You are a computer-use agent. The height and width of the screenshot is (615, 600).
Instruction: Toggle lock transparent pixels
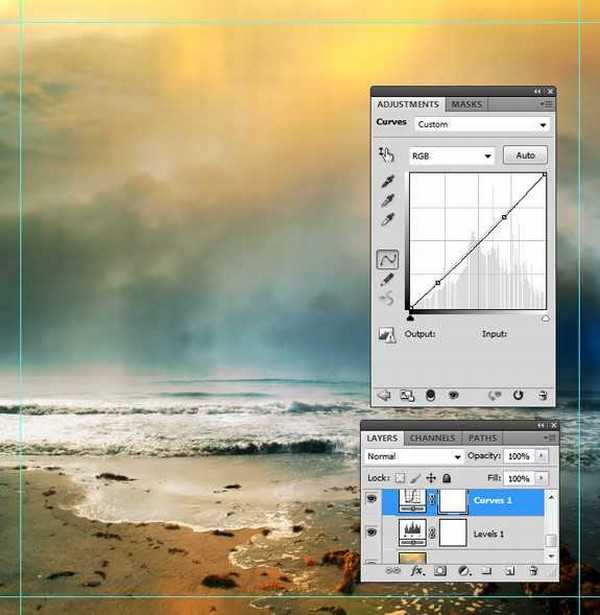pyautogui.click(x=400, y=478)
